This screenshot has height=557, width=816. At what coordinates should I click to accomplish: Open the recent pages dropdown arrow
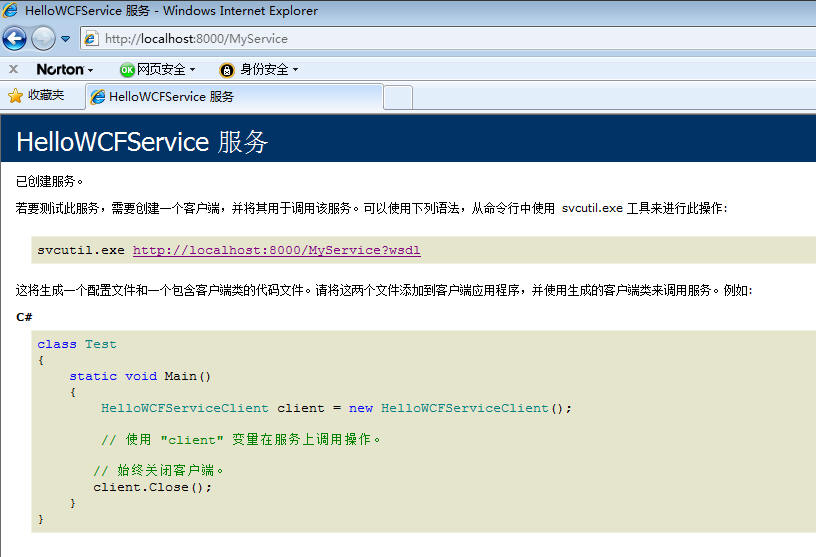pos(66,39)
